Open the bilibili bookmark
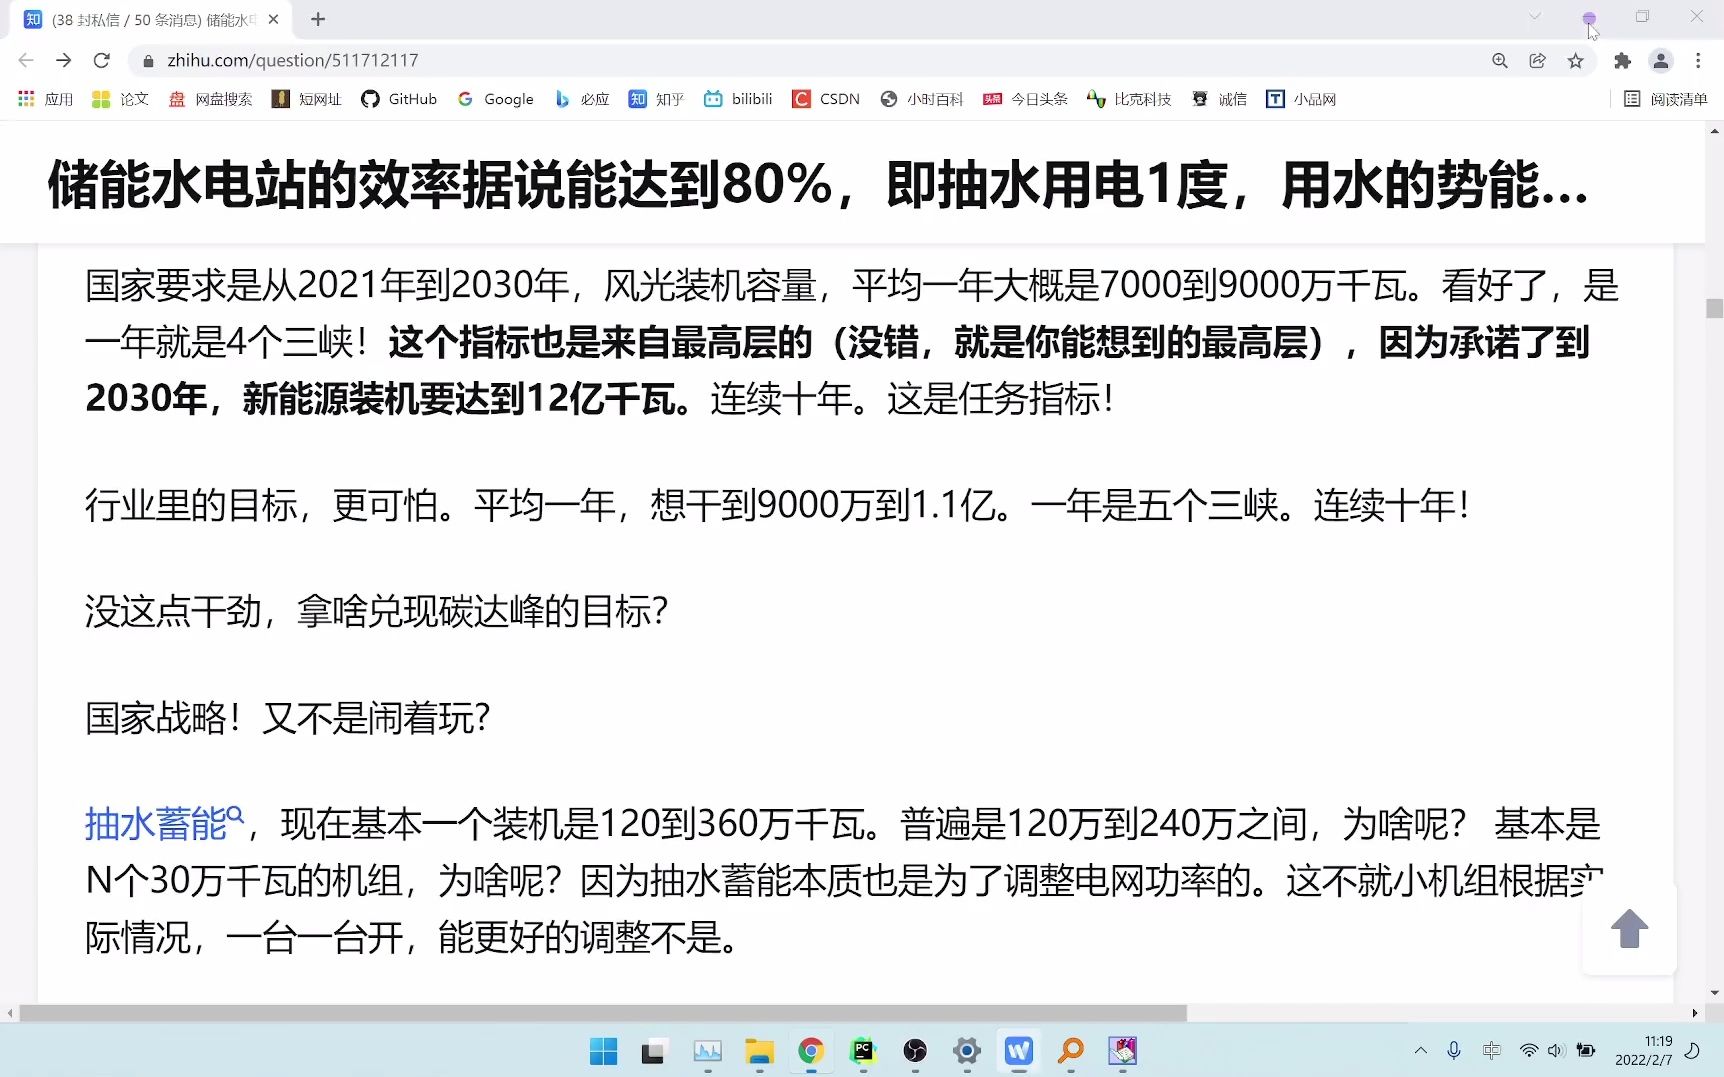 [738, 99]
